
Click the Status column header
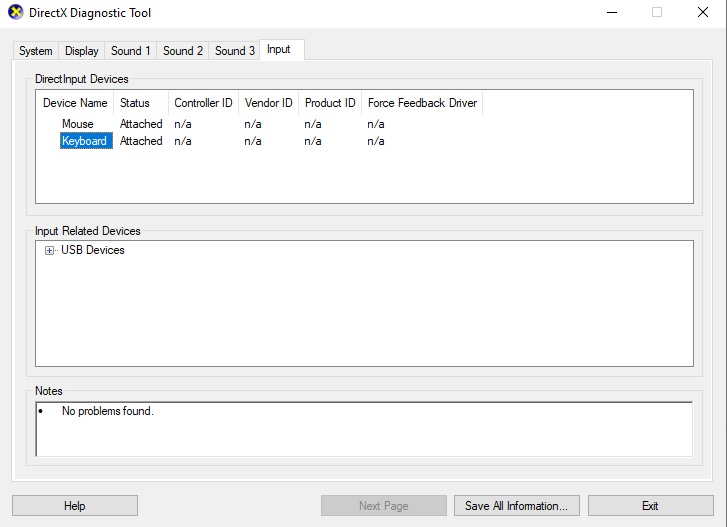click(x=141, y=103)
